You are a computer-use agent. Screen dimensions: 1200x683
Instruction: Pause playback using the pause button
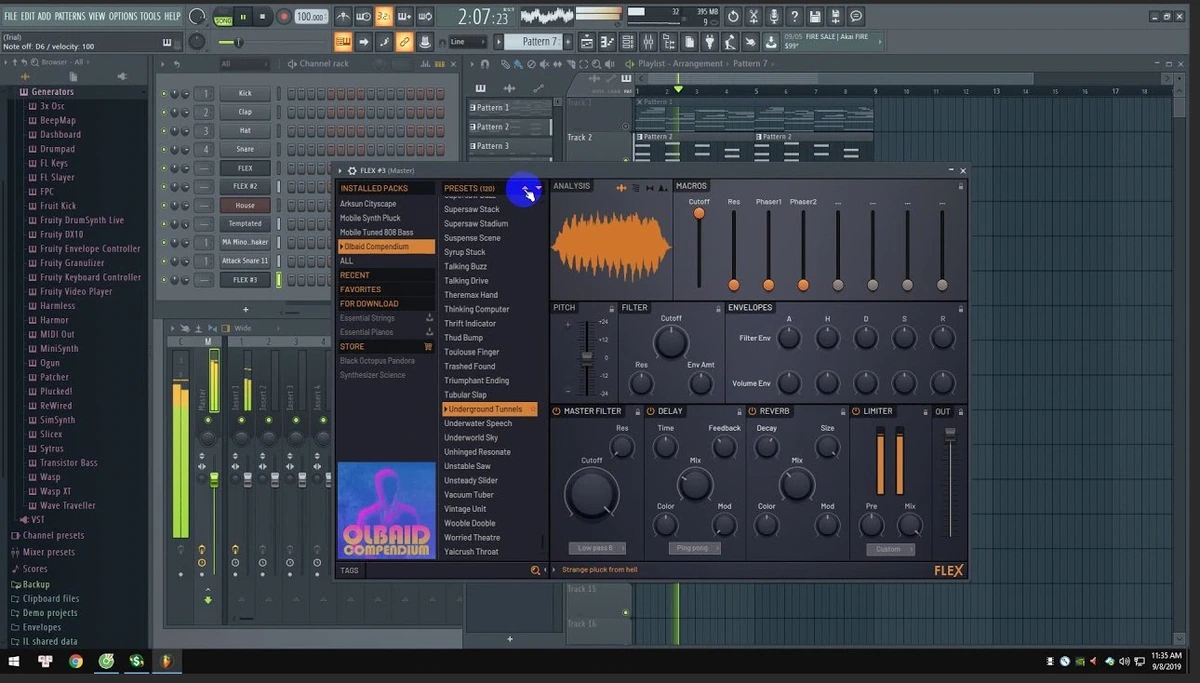[x=243, y=16]
